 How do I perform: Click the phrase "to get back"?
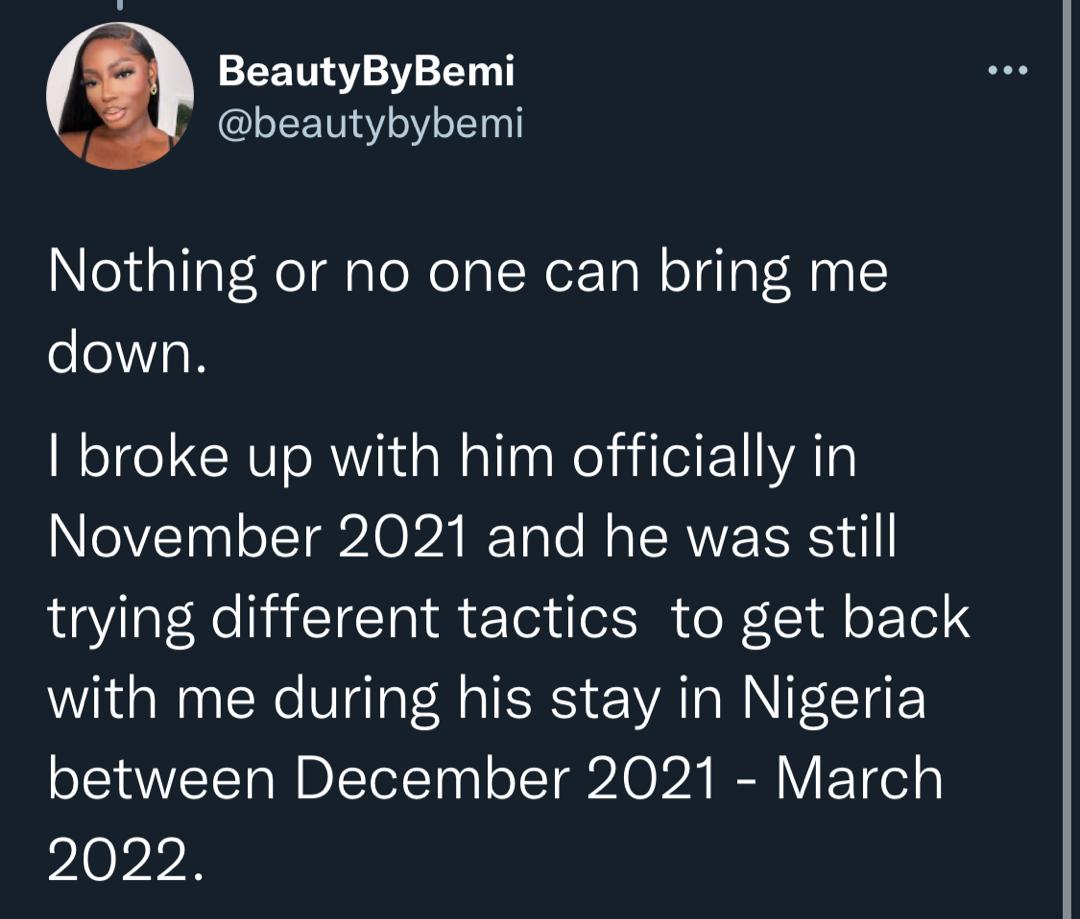click(820, 619)
